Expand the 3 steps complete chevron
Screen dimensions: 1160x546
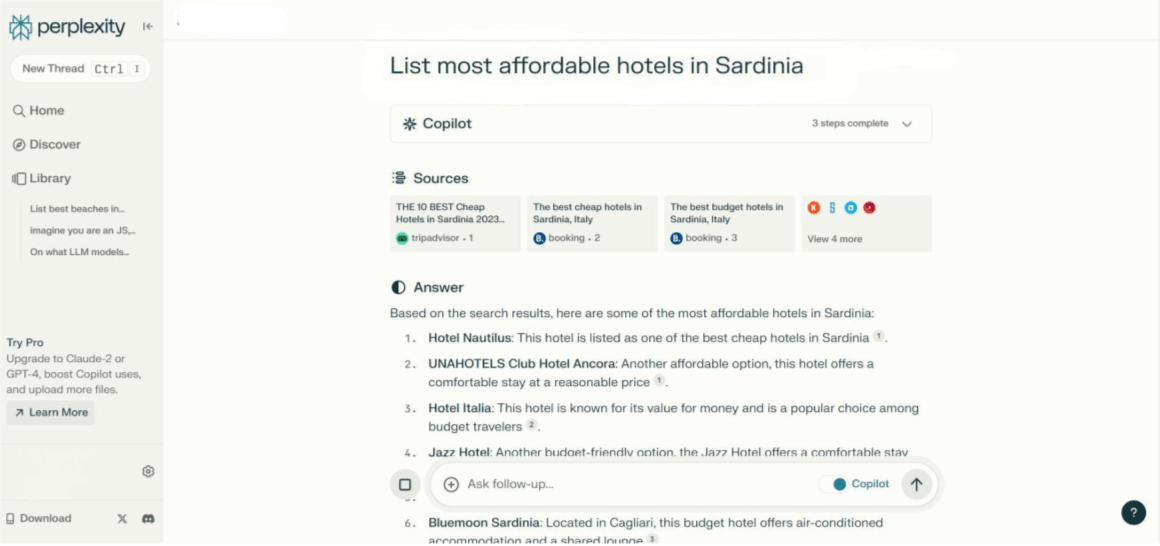(907, 124)
